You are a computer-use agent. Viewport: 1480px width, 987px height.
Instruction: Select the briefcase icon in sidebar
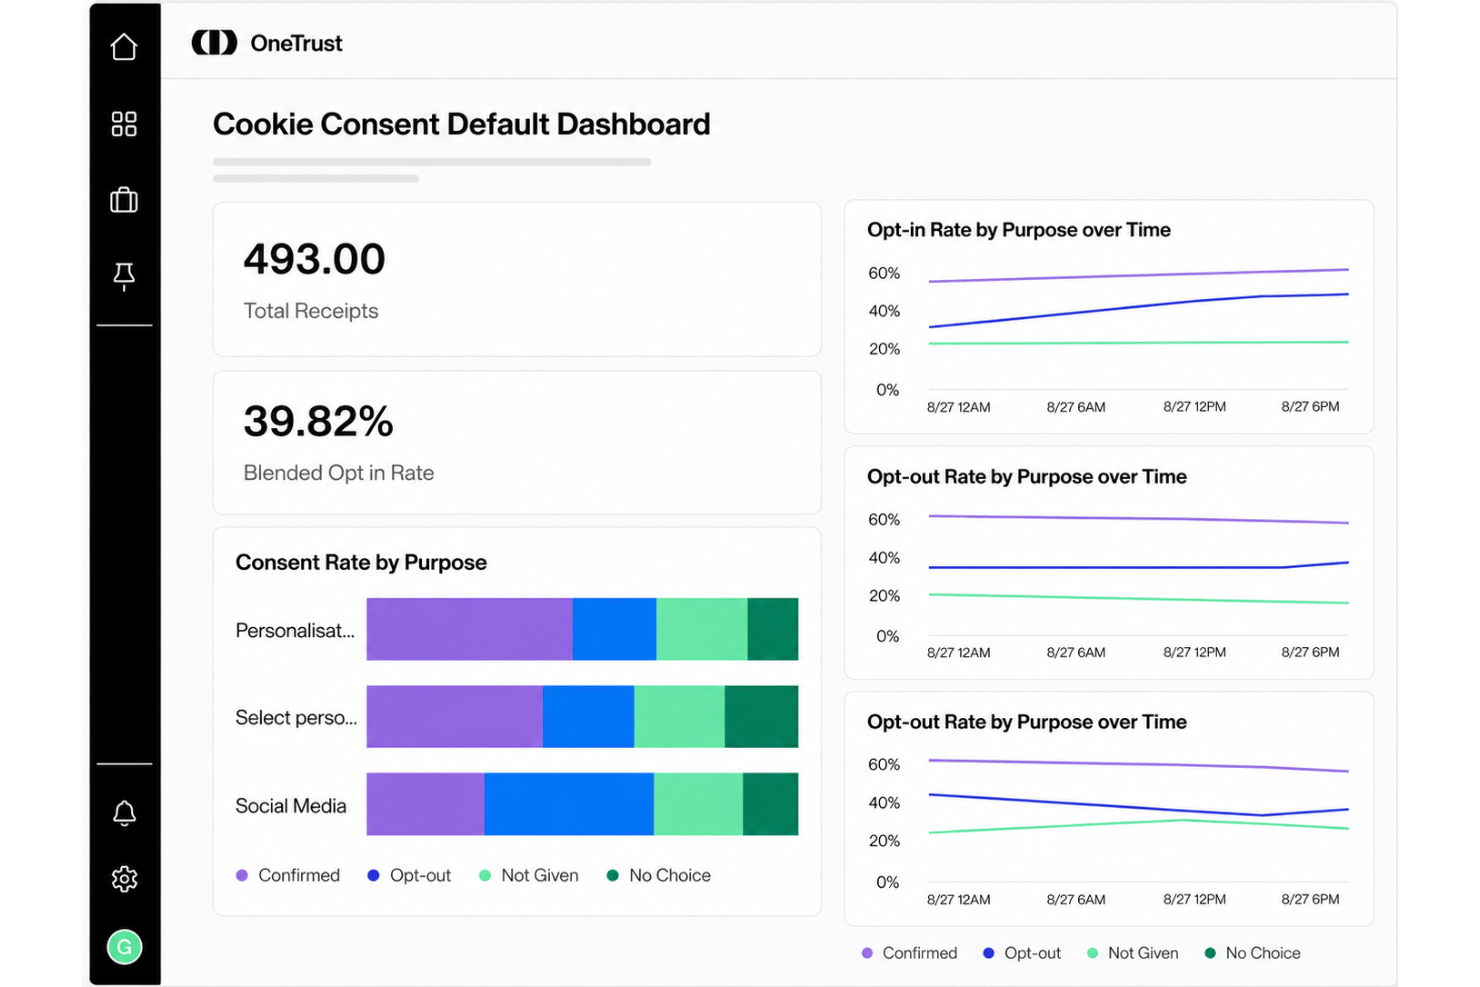click(x=124, y=200)
